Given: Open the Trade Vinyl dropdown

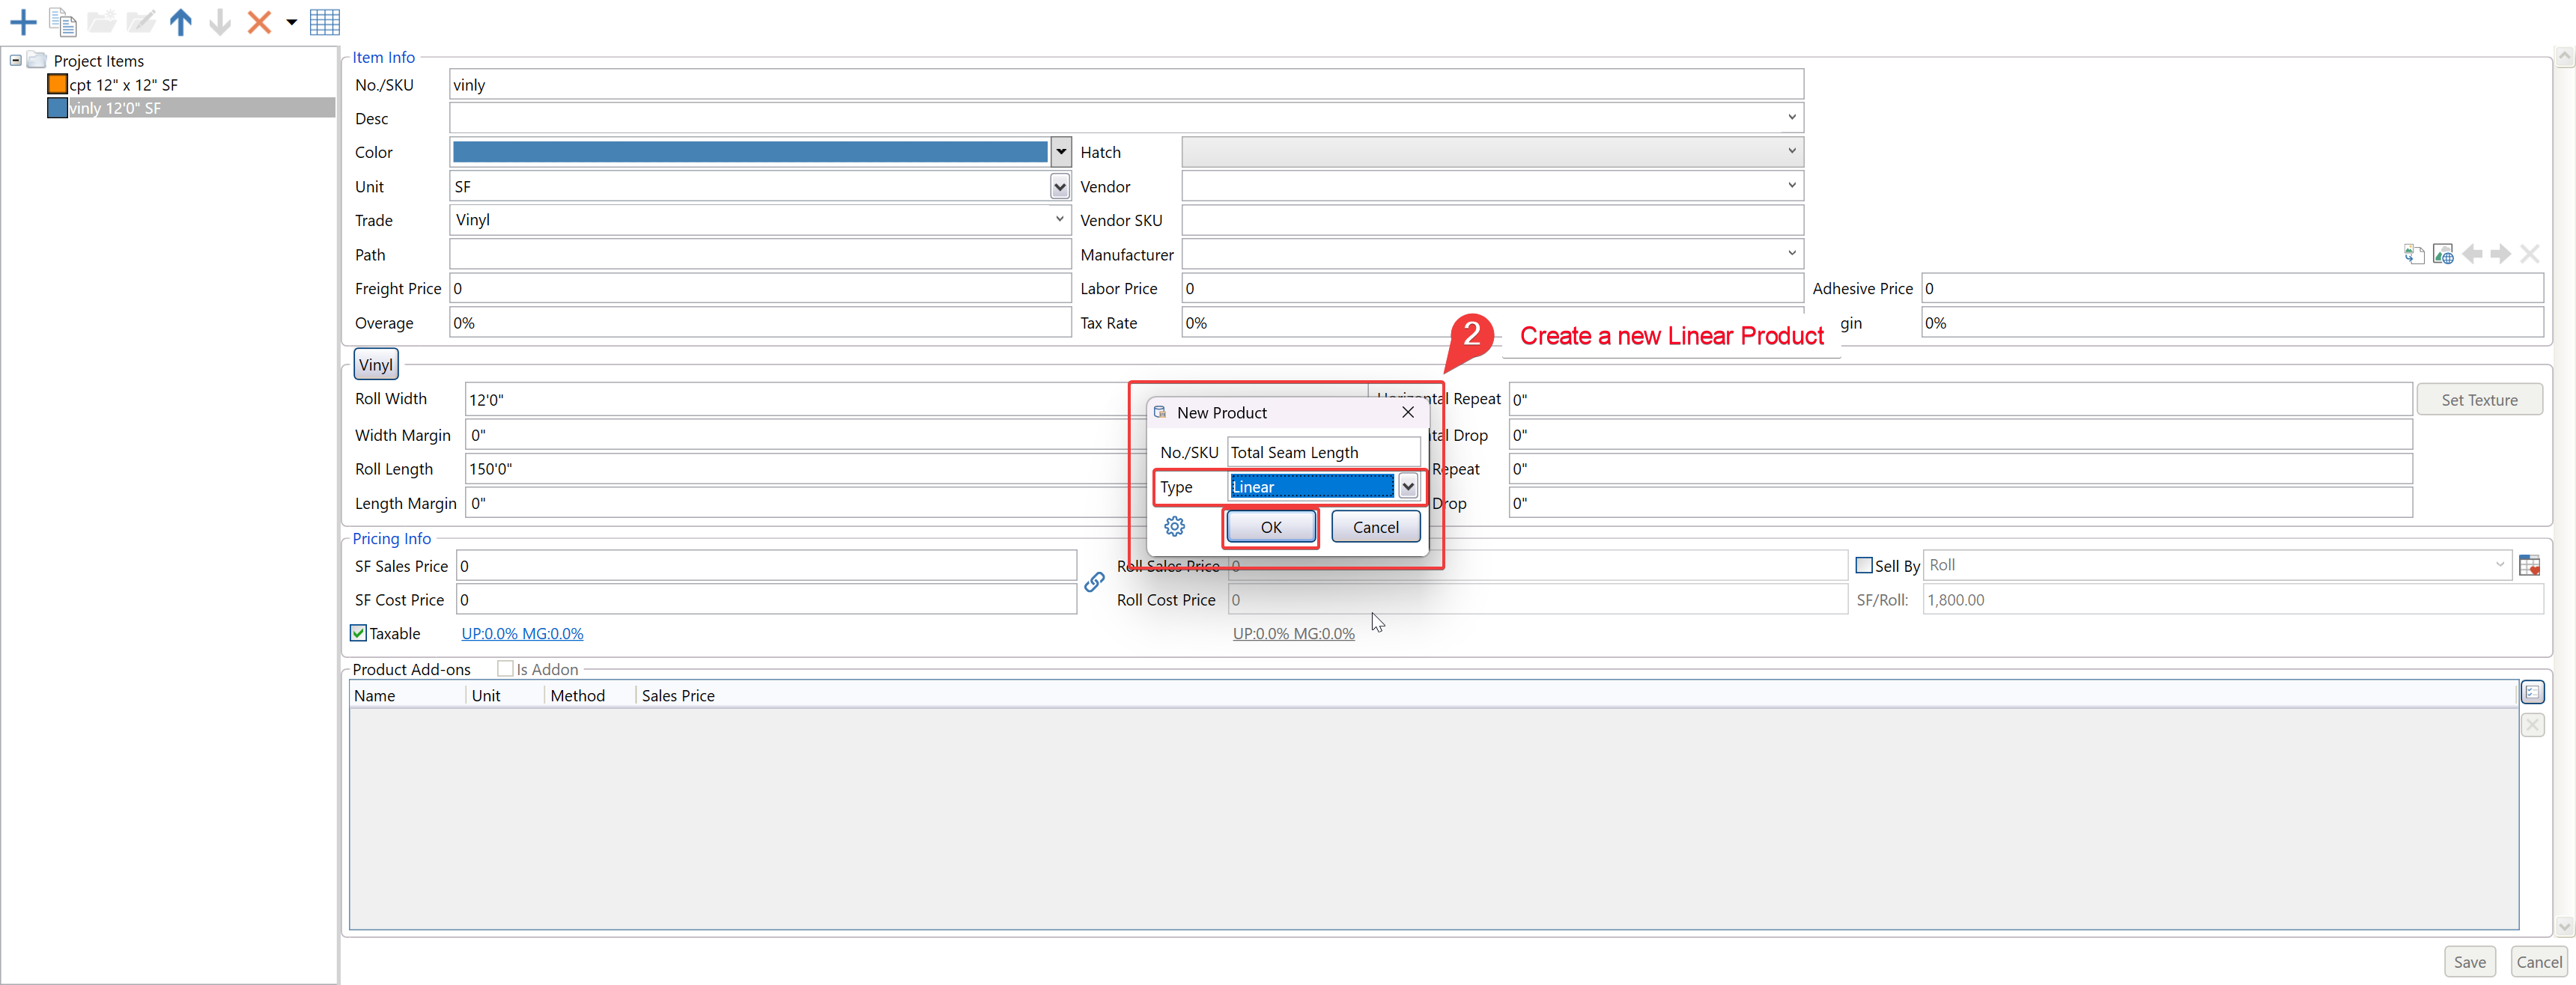Looking at the screenshot, I should [x=1060, y=220].
